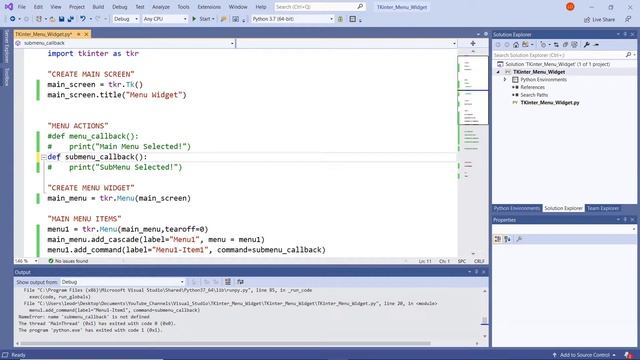
Task: Toggle the pin on TKinter_Menu_Widget.py tab
Action: [x=79, y=34]
